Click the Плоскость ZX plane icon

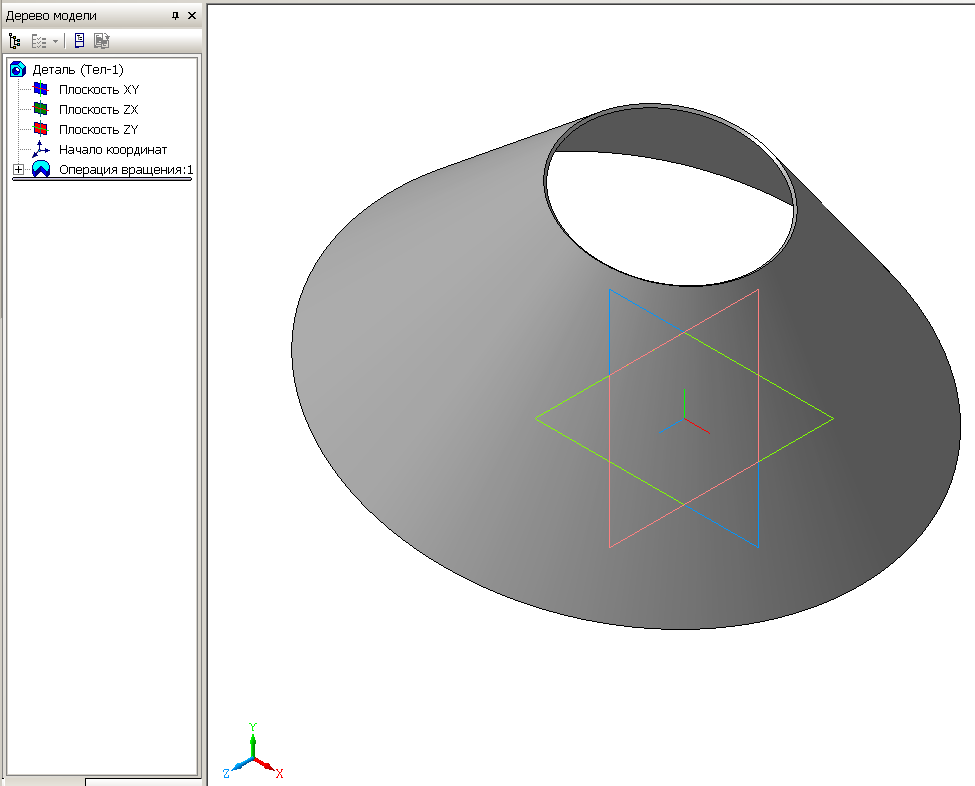[40, 109]
